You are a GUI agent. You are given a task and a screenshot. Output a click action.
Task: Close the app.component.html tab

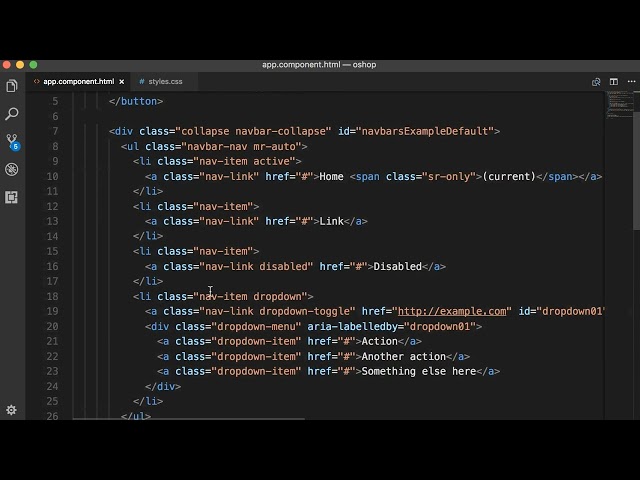point(122,82)
